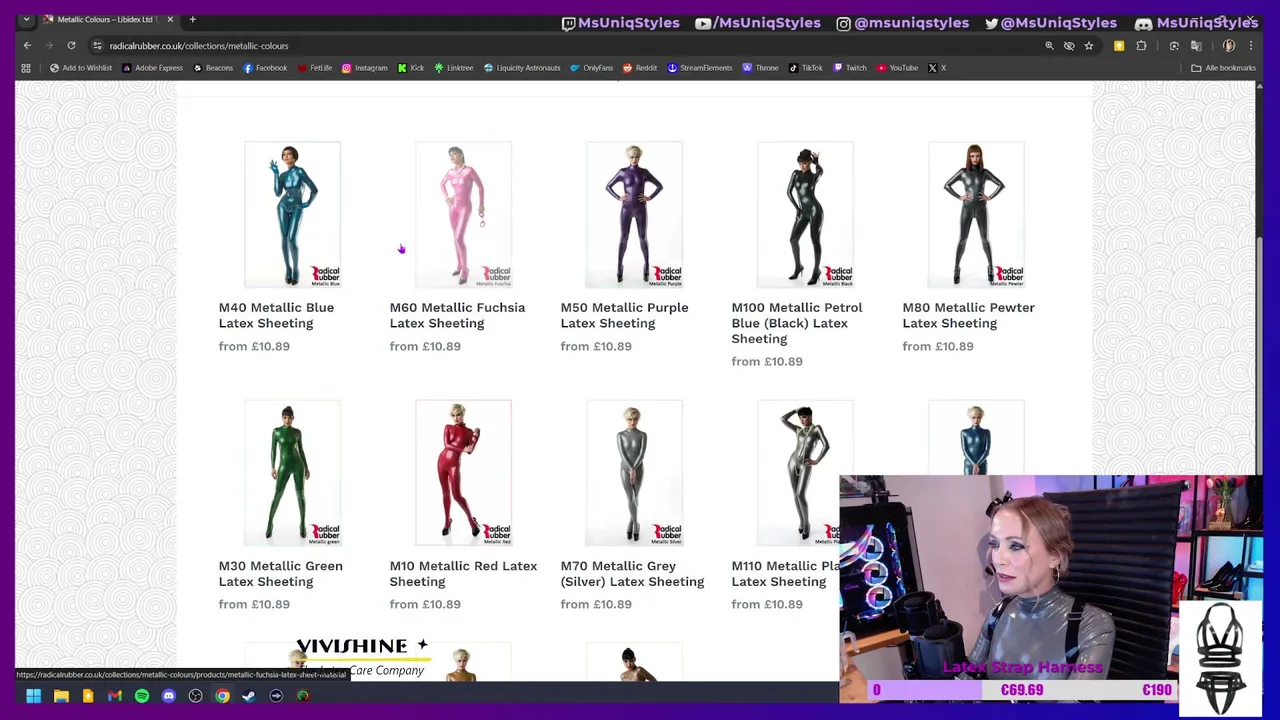Open Steam from the taskbar
Viewport: 1280px width, 720px height.
[249, 696]
